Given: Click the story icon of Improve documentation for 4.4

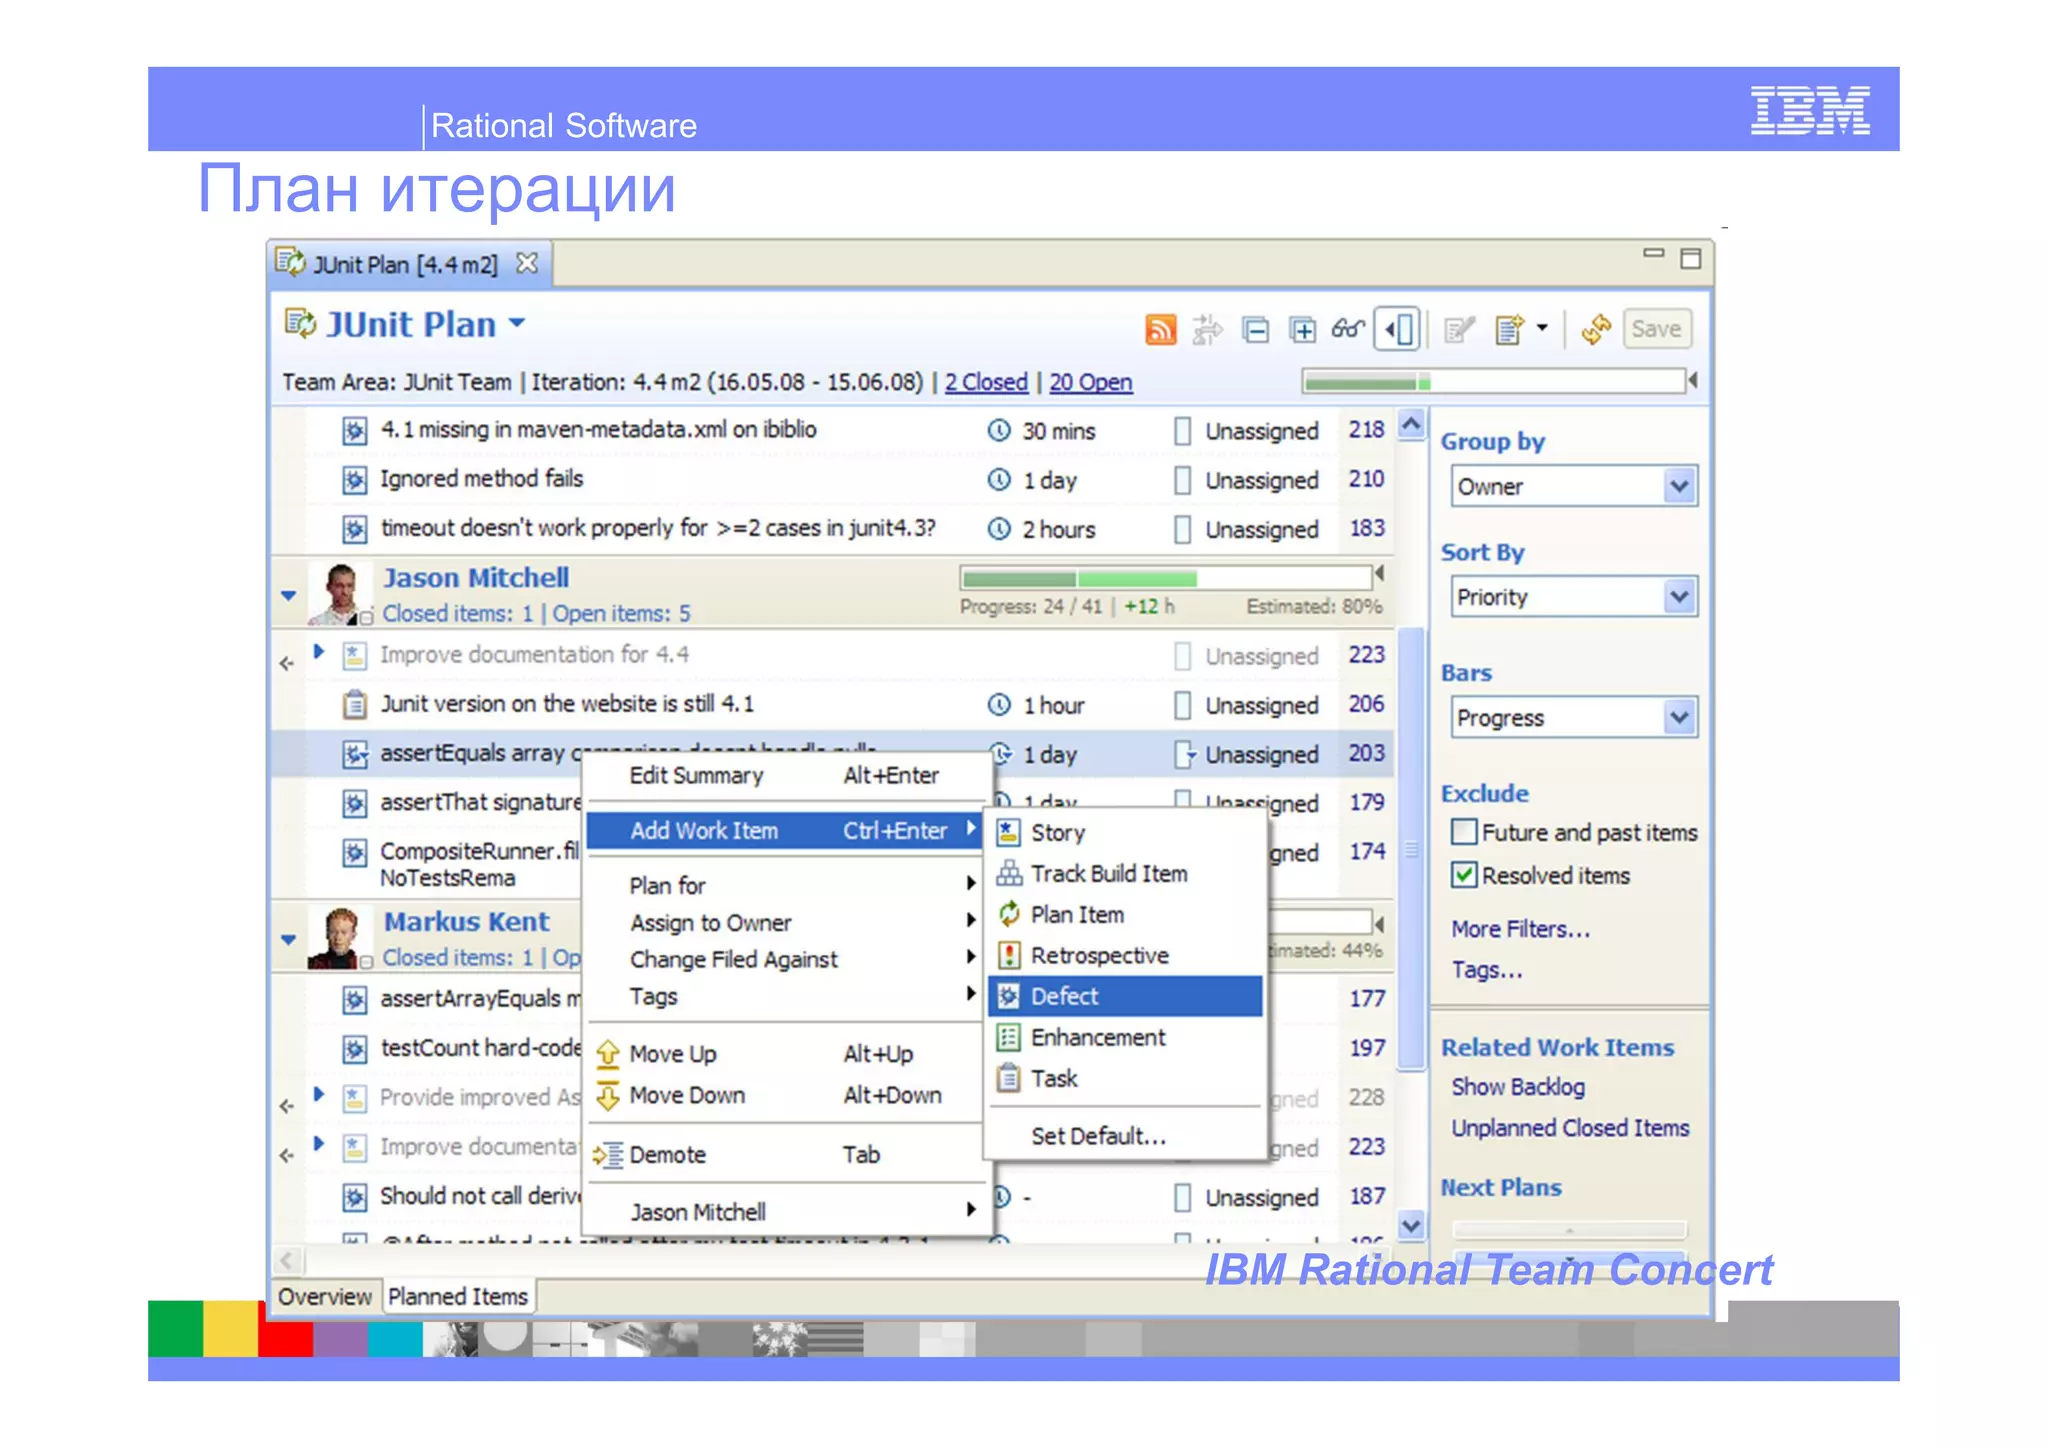Looking at the screenshot, I should tap(354, 656).
